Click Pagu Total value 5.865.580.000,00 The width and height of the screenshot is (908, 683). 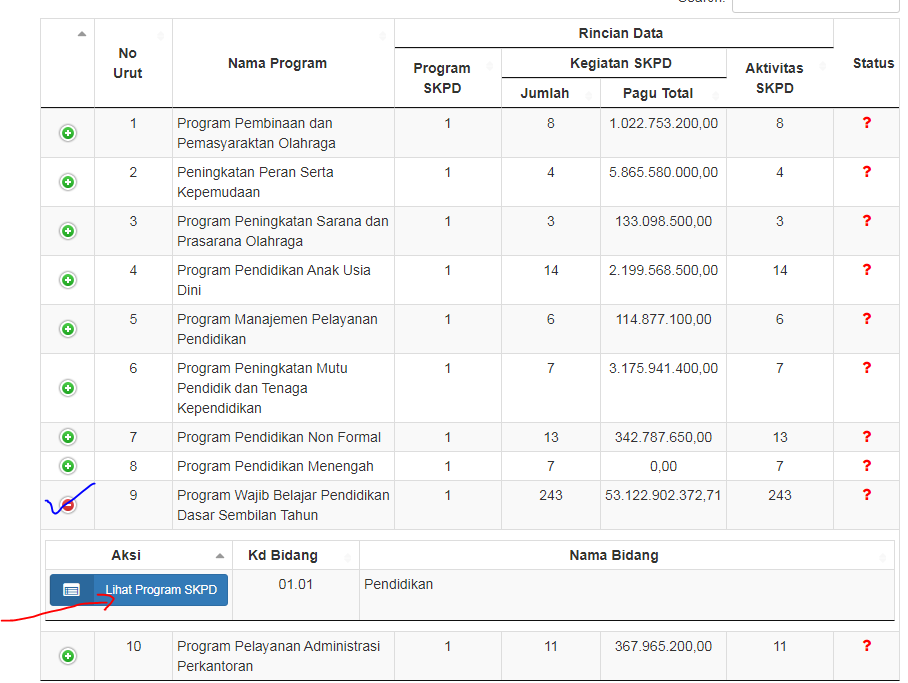(663, 173)
